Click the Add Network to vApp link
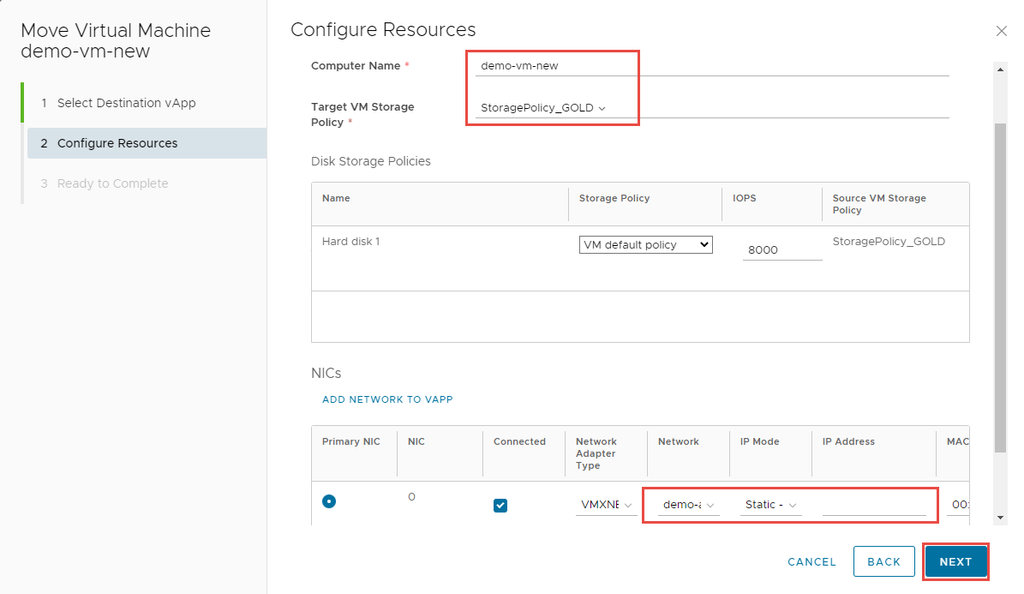The width and height of the screenshot is (1024, 594). click(387, 399)
